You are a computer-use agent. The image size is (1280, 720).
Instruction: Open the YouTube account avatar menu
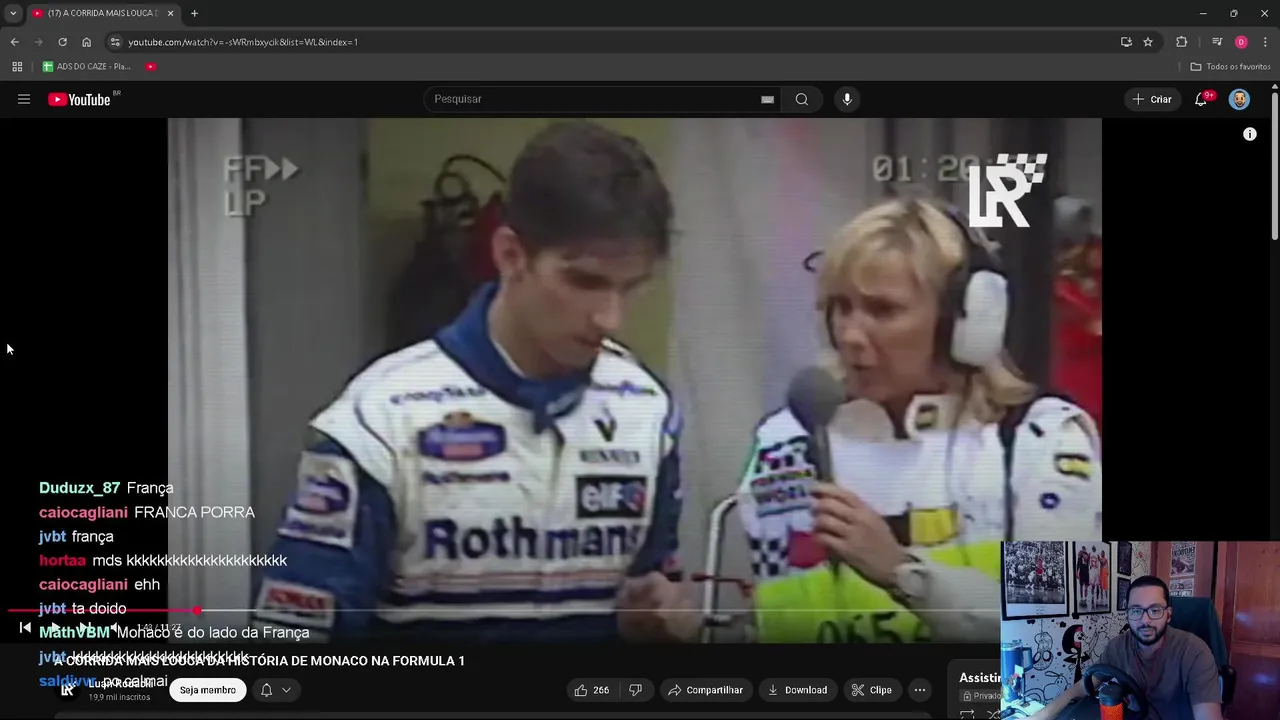[x=1239, y=99]
